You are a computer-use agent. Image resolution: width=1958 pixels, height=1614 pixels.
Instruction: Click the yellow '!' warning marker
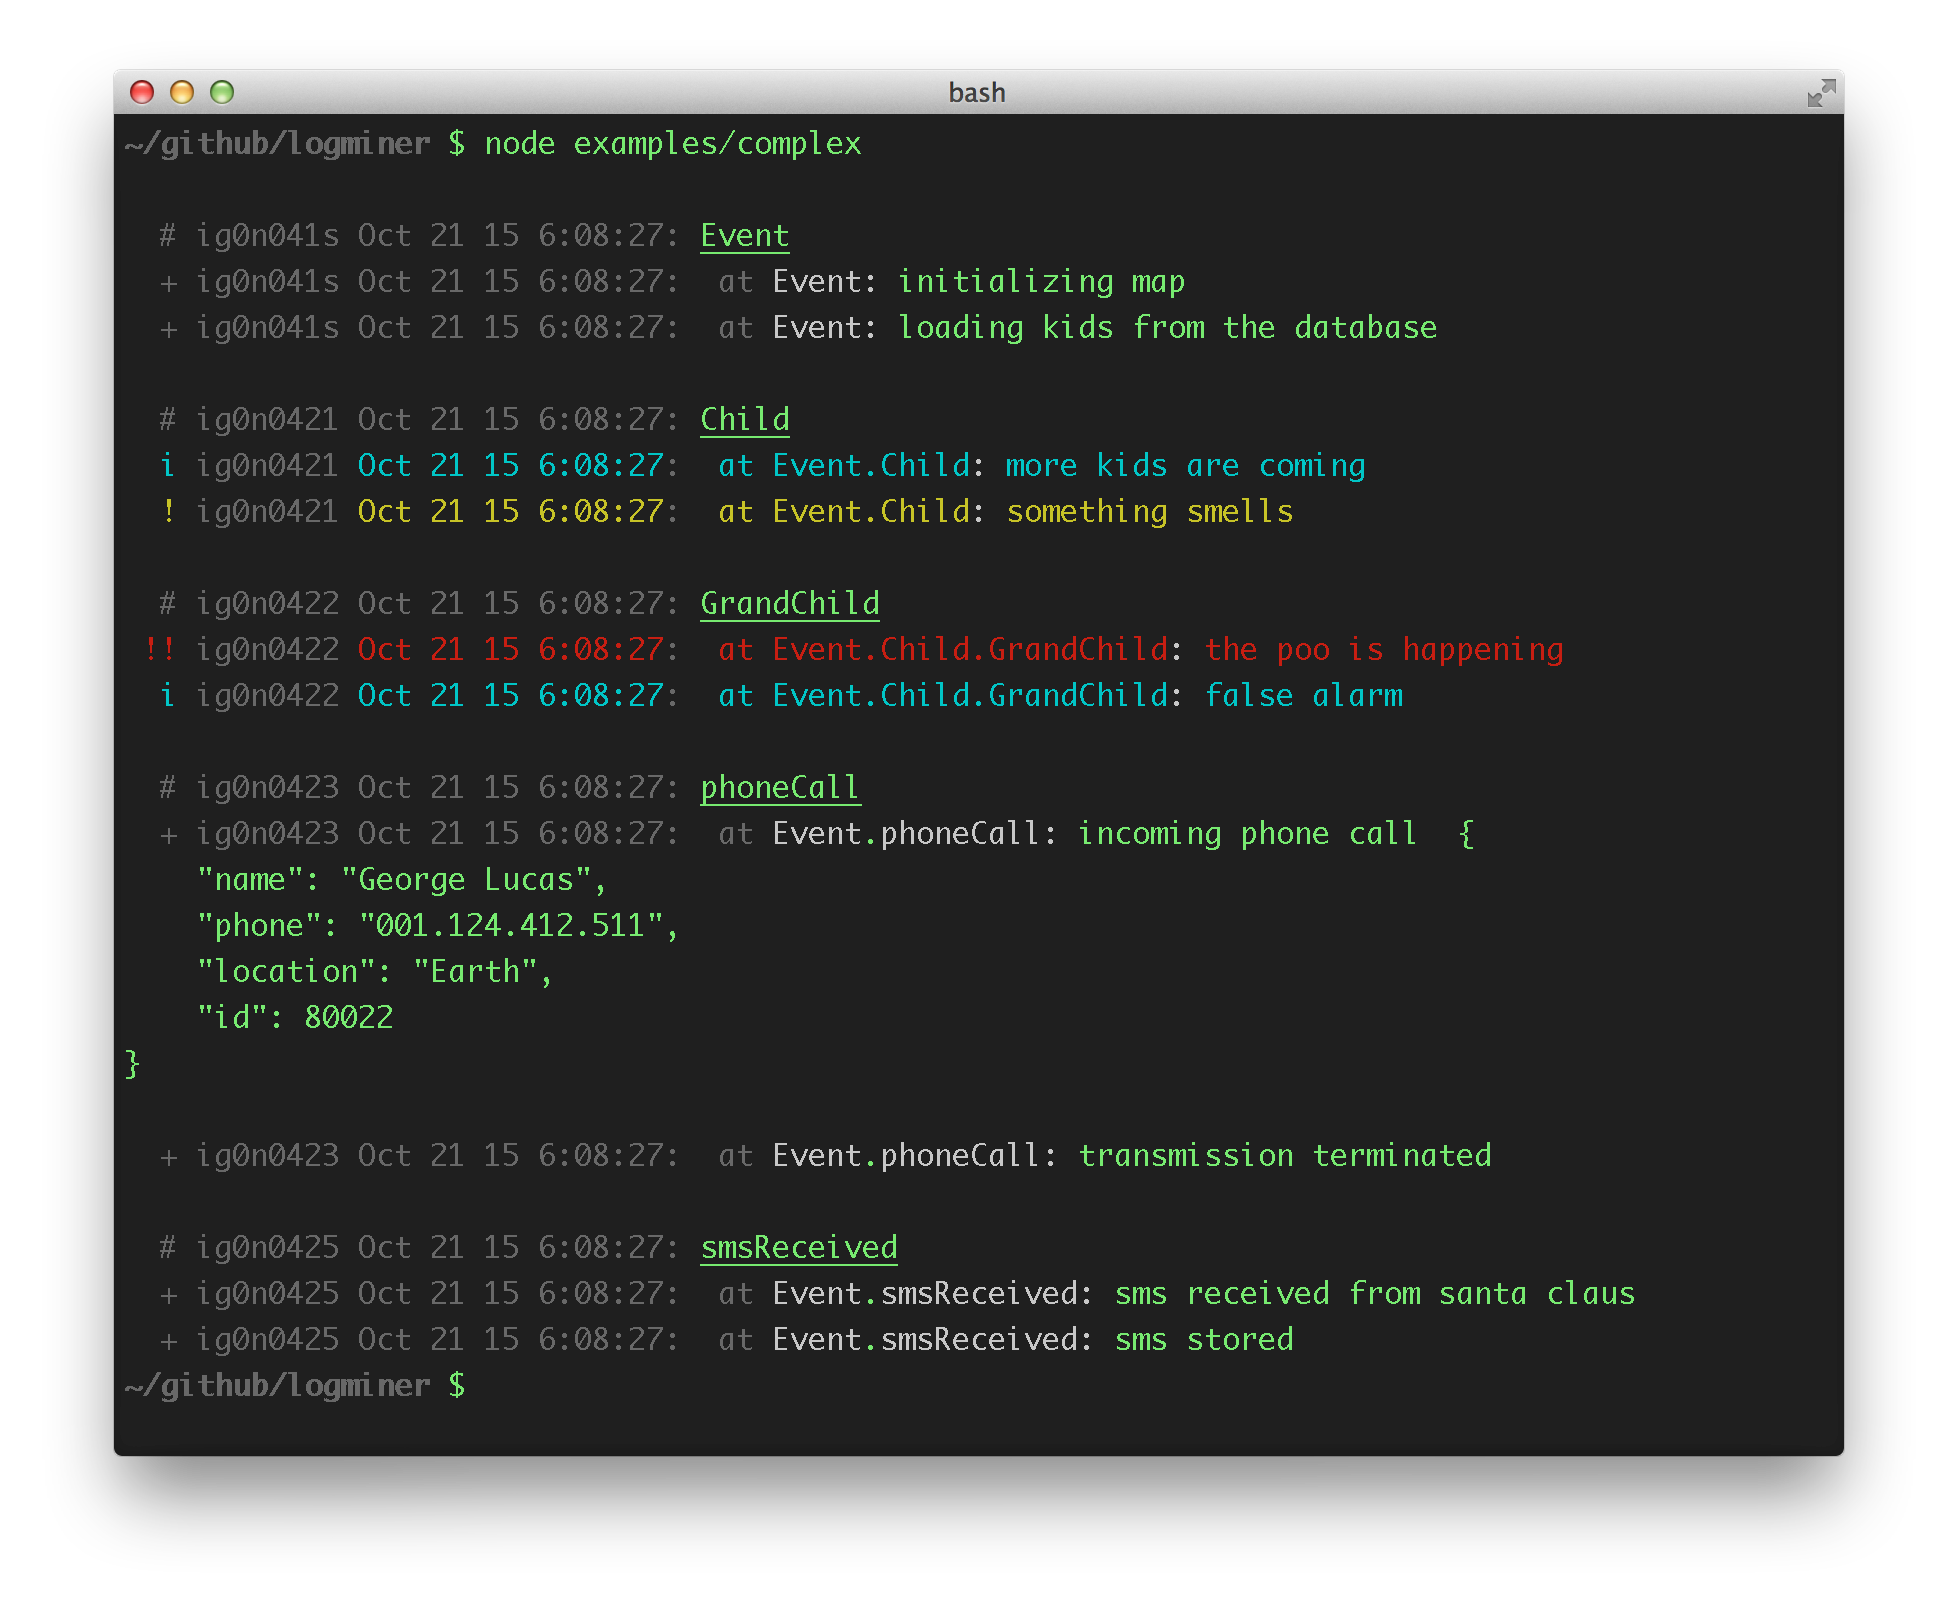point(168,512)
